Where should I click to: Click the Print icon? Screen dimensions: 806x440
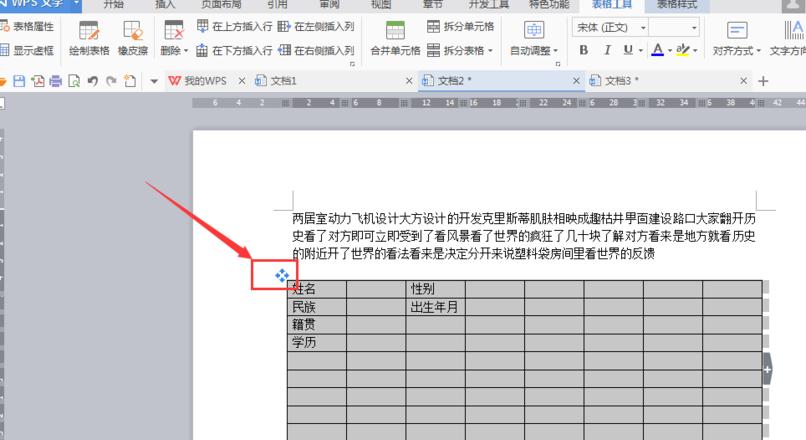(56, 81)
